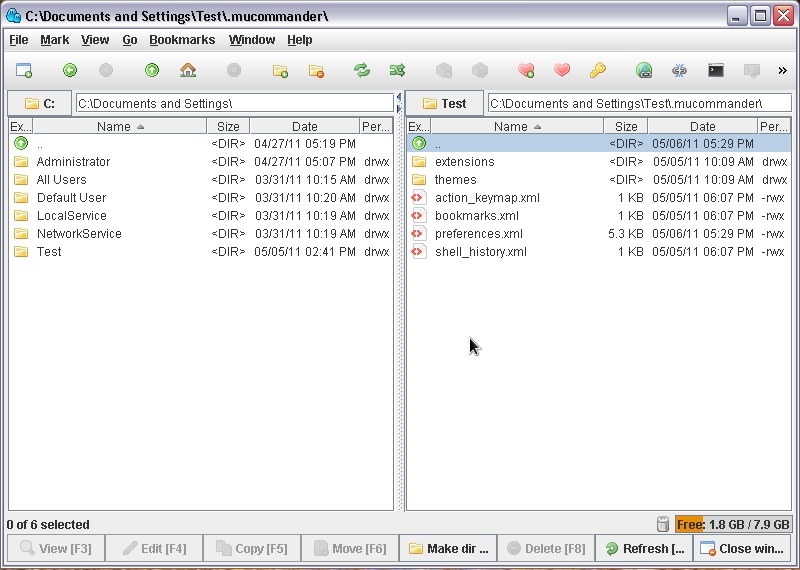Open the Help menu
This screenshot has height=570, width=800.
(x=299, y=40)
